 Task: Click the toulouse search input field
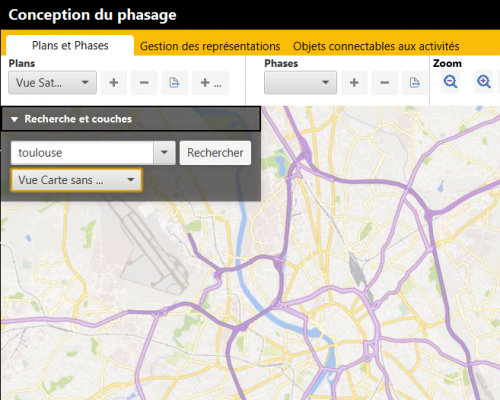point(82,153)
